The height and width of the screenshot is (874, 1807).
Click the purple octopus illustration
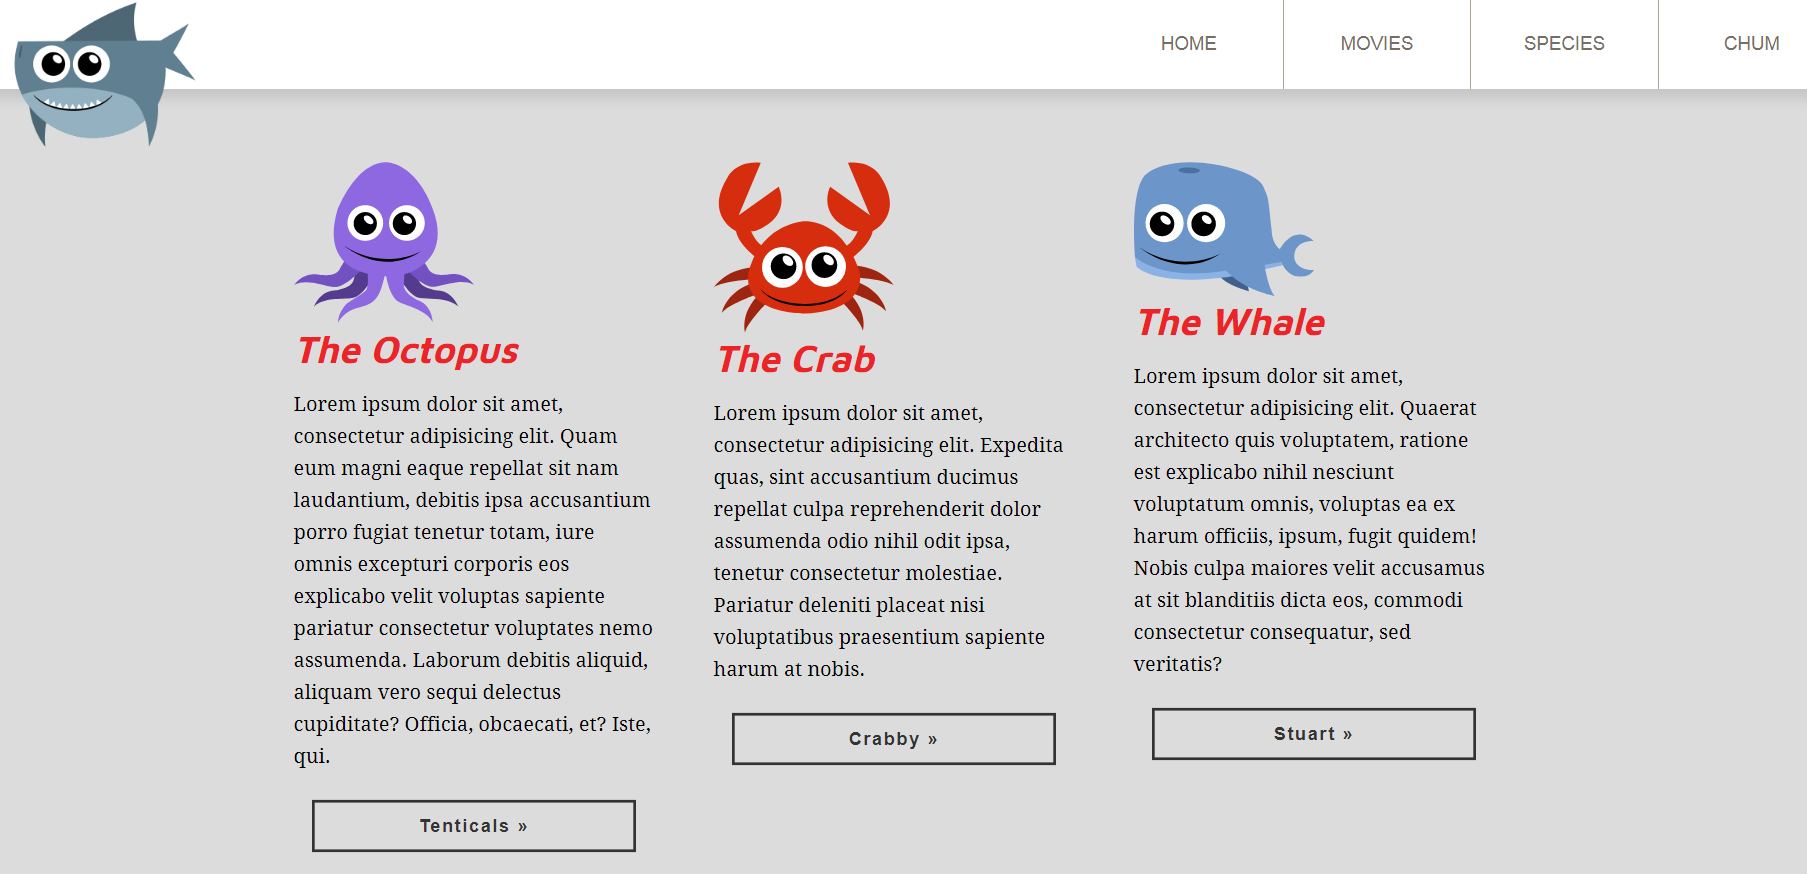pos(384,241)
